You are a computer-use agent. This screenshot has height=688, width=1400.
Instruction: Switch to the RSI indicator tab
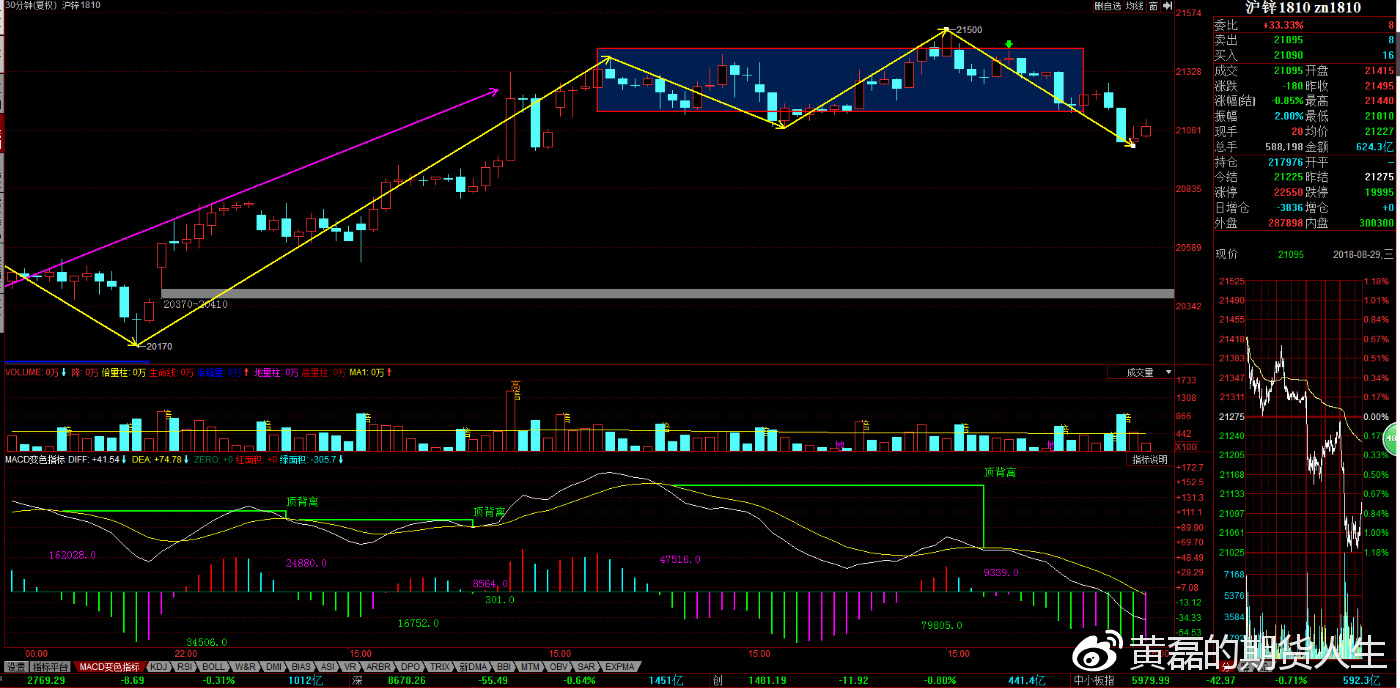pyautogui.click(x=185, y=666)
